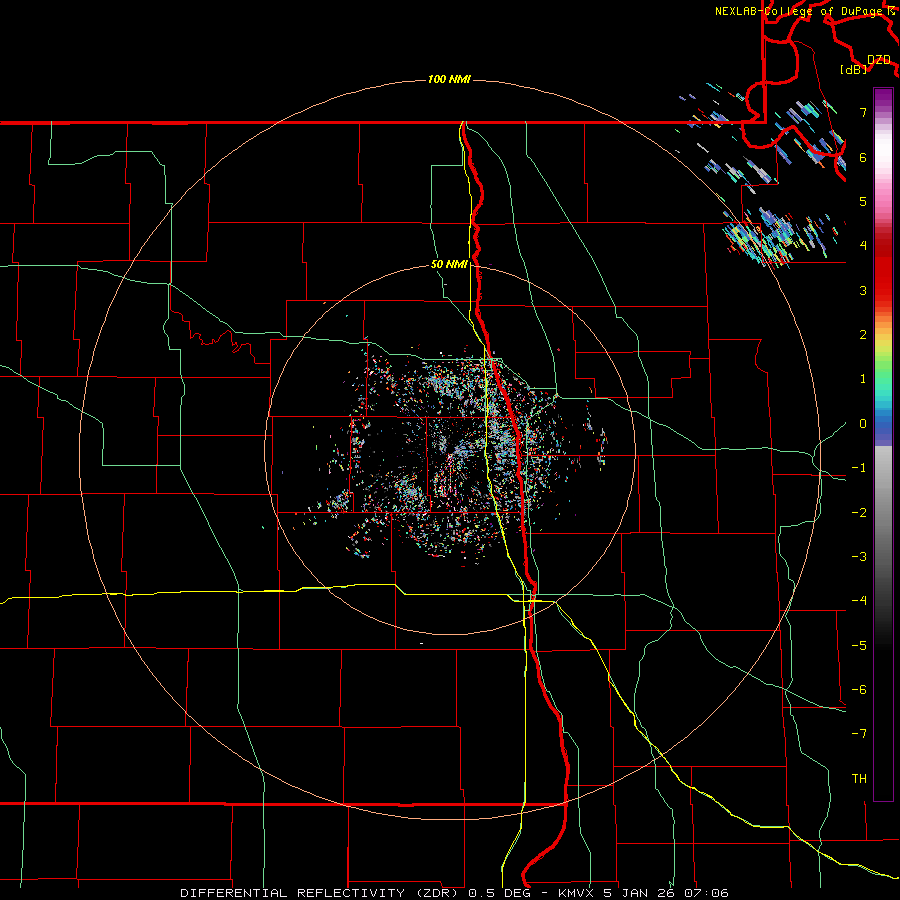Click the -6 value on color scale
Image resolution: width=900 pixels, height=900 pixels.
click(x=859, y=690)
